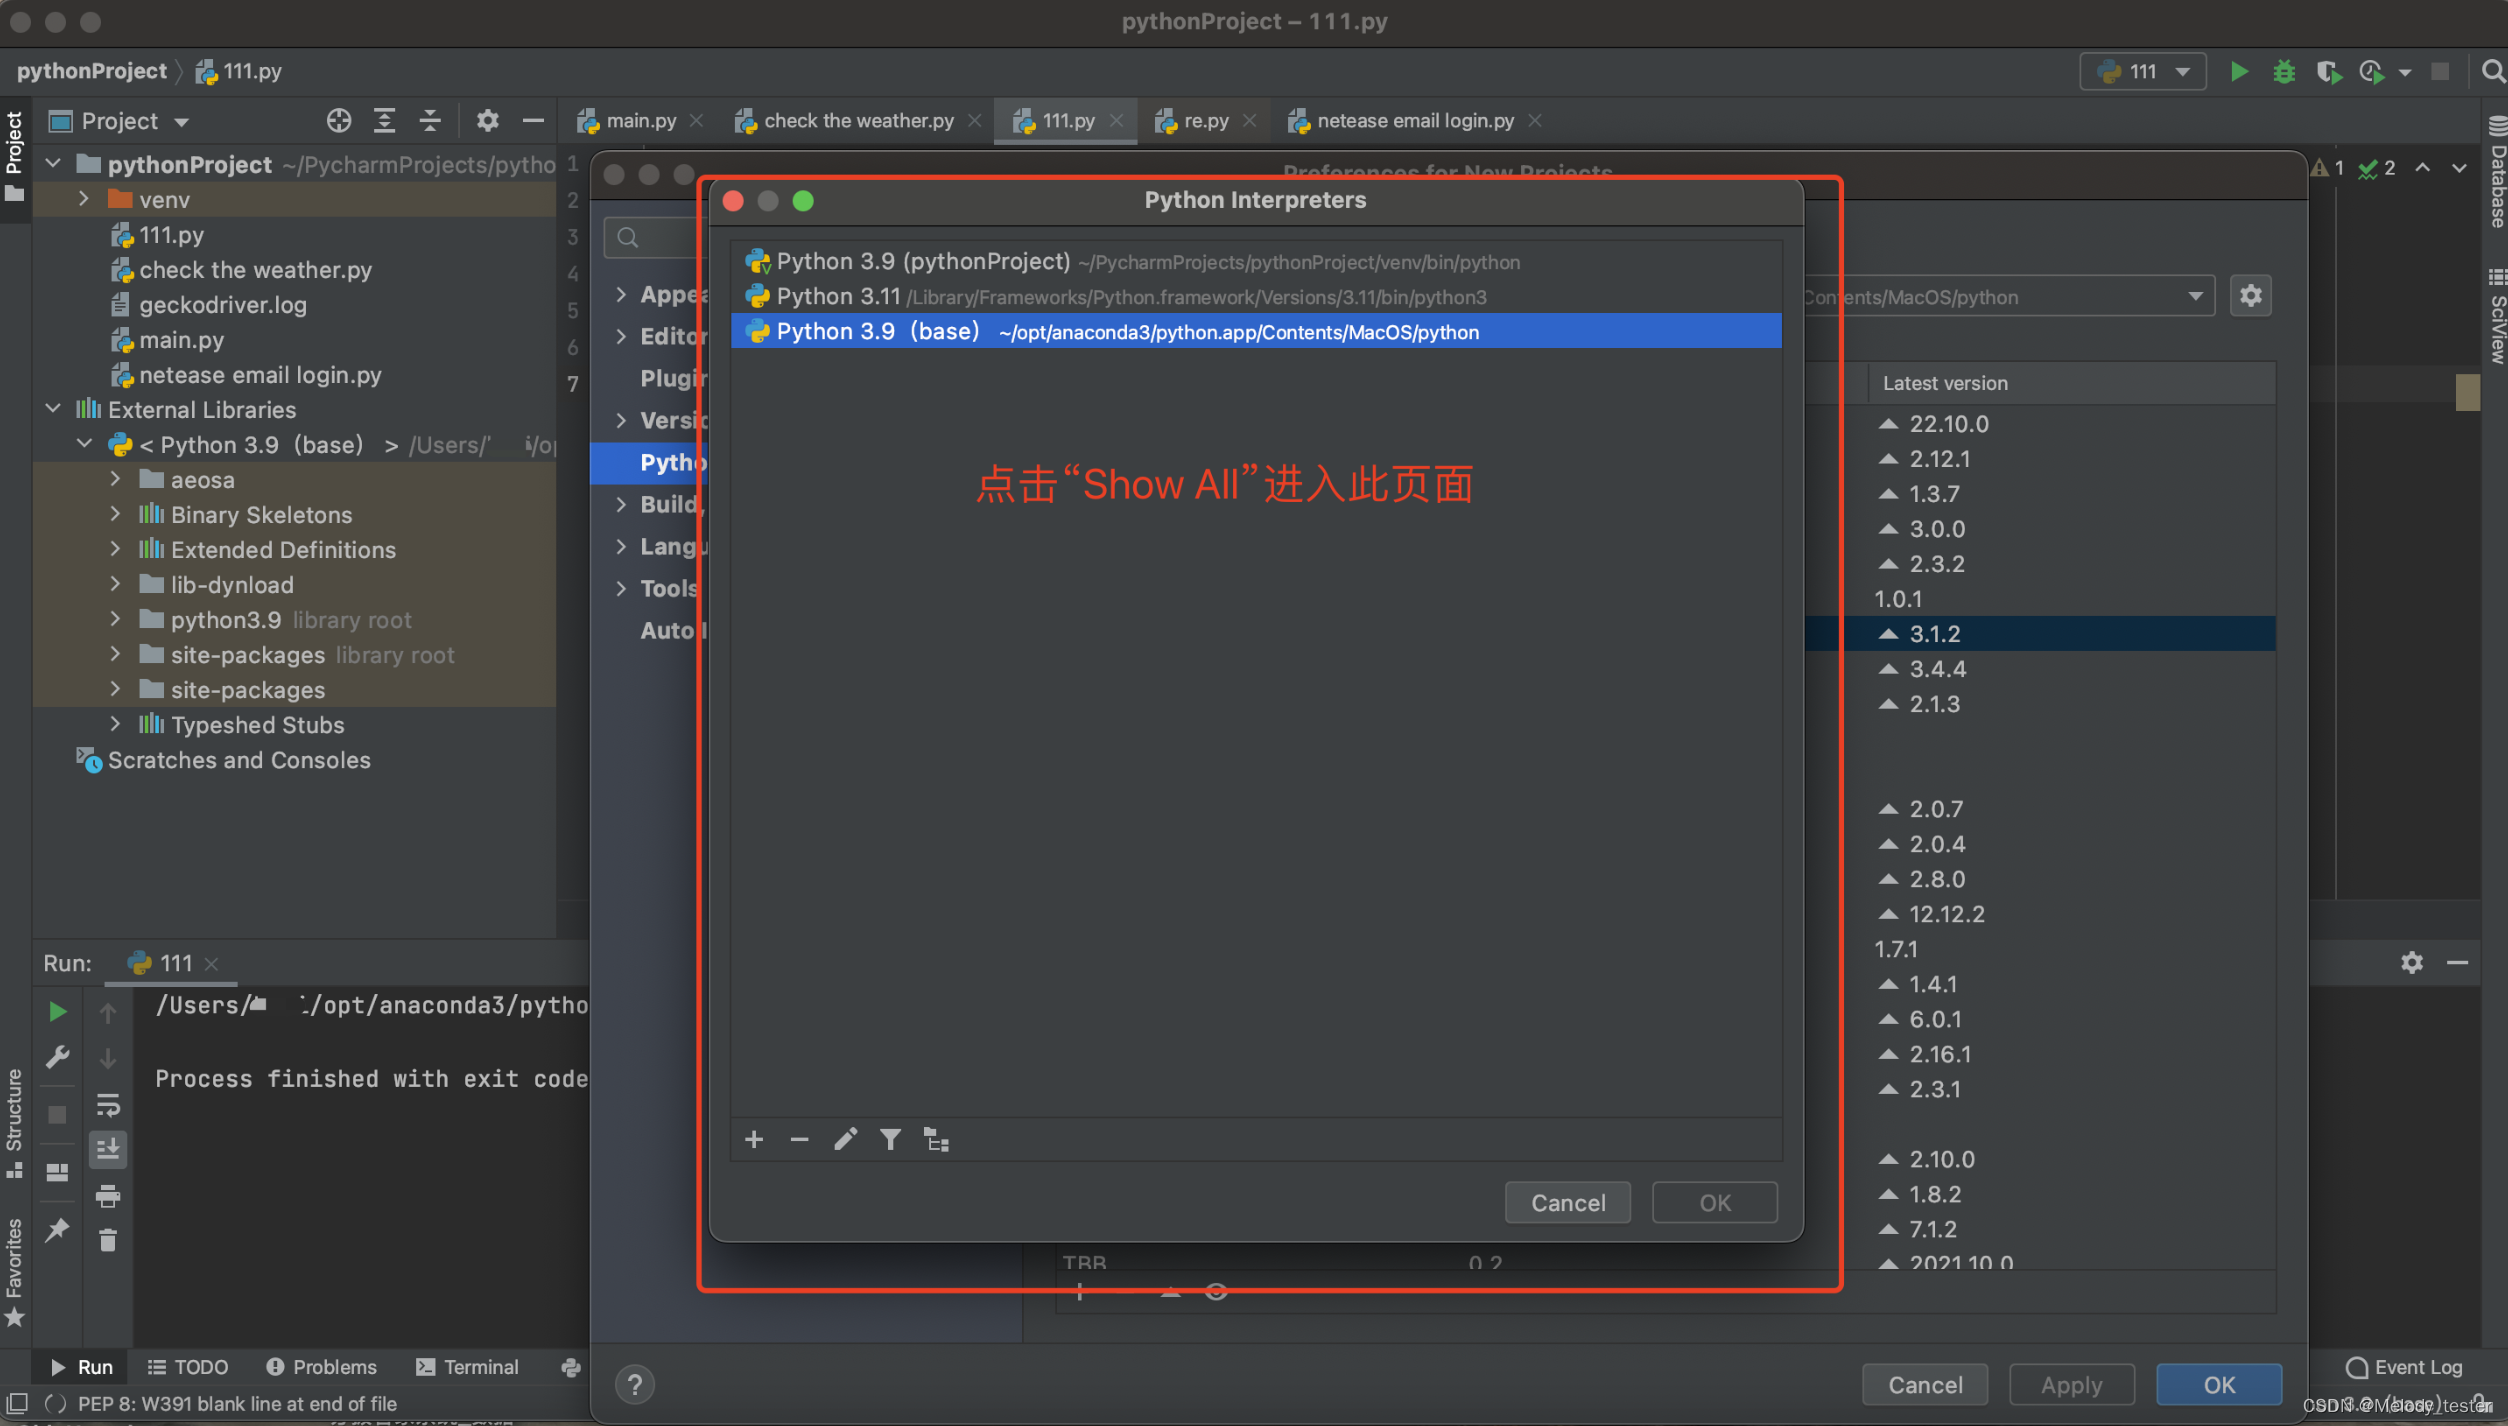Click the edit interpreter icon

click(844, 1138)
